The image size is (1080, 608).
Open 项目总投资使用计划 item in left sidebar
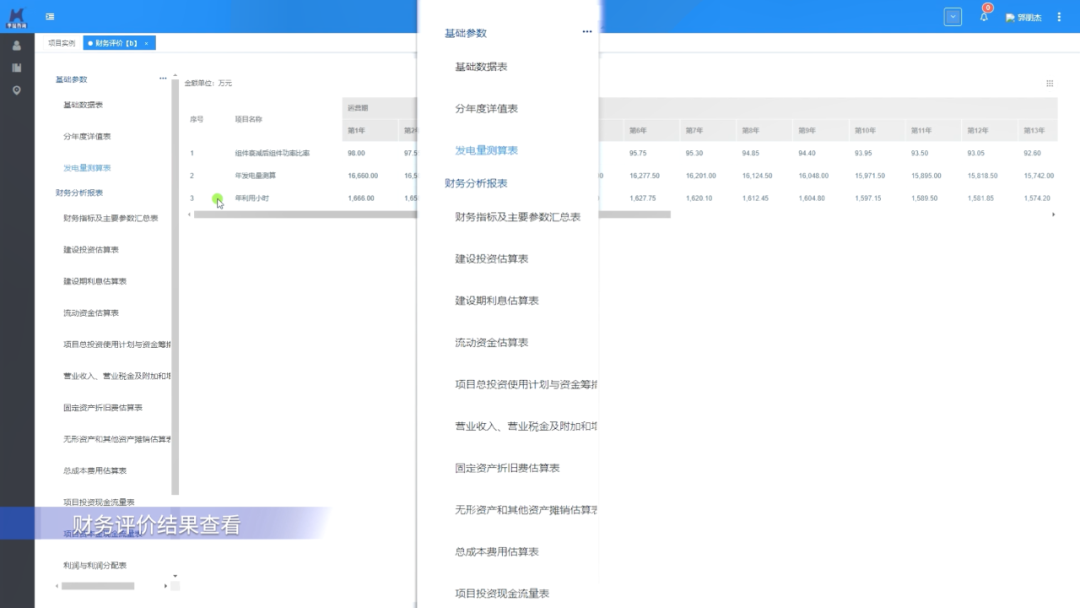tap(116, 344)
